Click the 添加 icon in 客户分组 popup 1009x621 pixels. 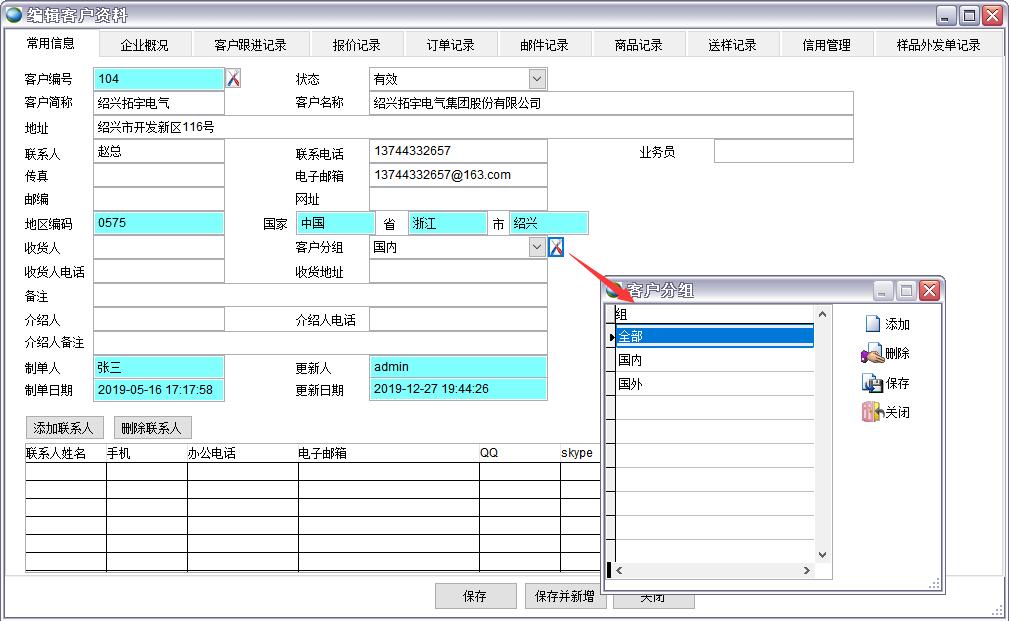tap(872, 324)
